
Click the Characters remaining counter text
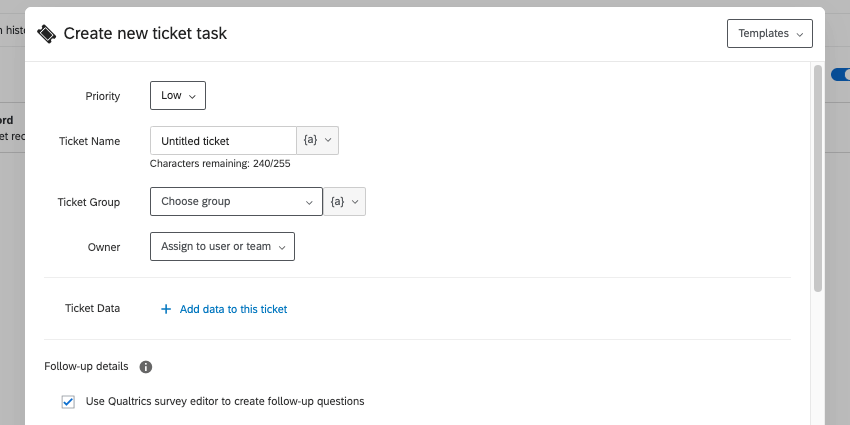(220, 163)
